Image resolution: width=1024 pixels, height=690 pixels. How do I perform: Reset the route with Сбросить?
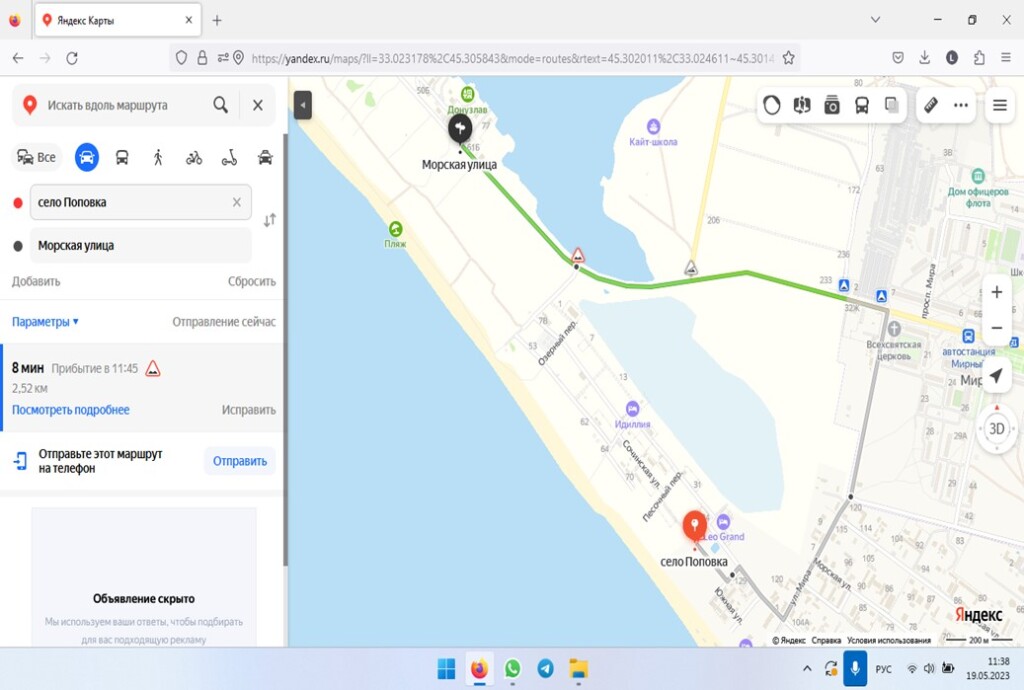click(251, 281)
